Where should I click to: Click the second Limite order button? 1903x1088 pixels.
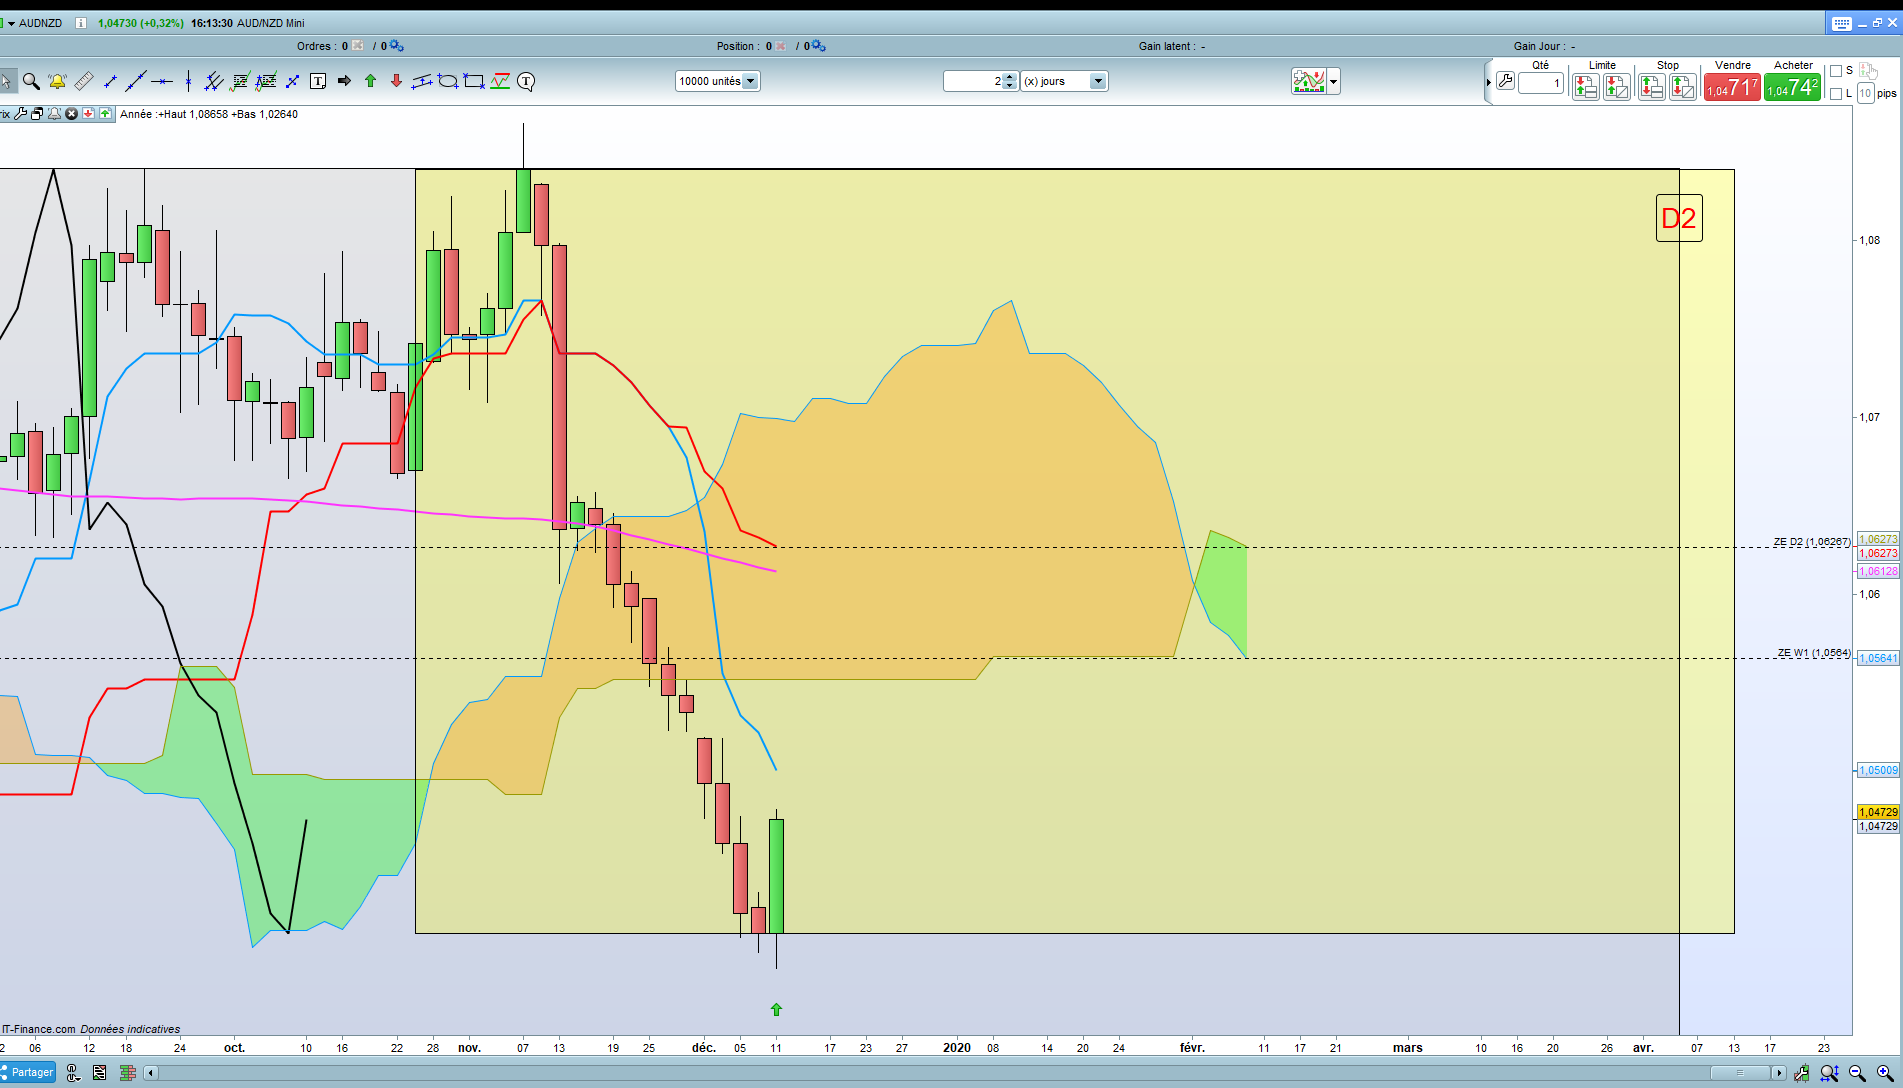click(x=1617, y=87)
